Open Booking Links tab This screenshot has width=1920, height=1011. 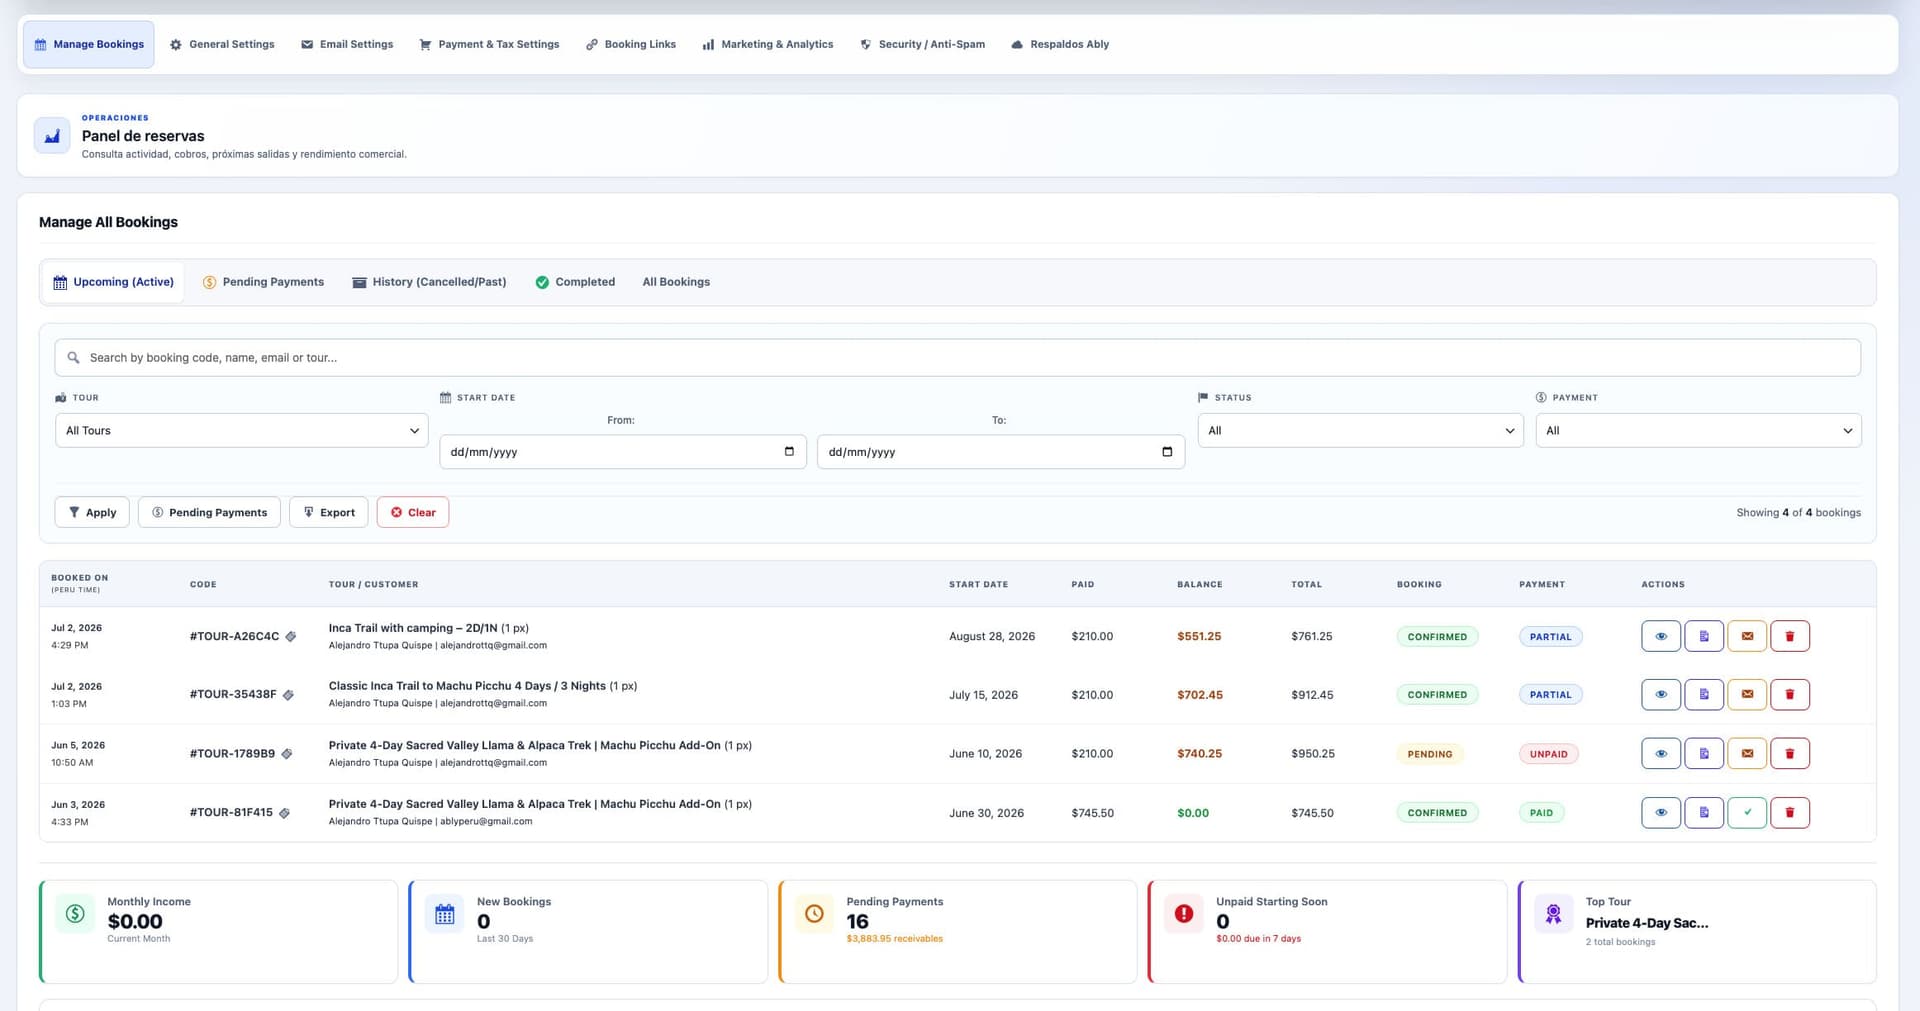click(631, 44)
